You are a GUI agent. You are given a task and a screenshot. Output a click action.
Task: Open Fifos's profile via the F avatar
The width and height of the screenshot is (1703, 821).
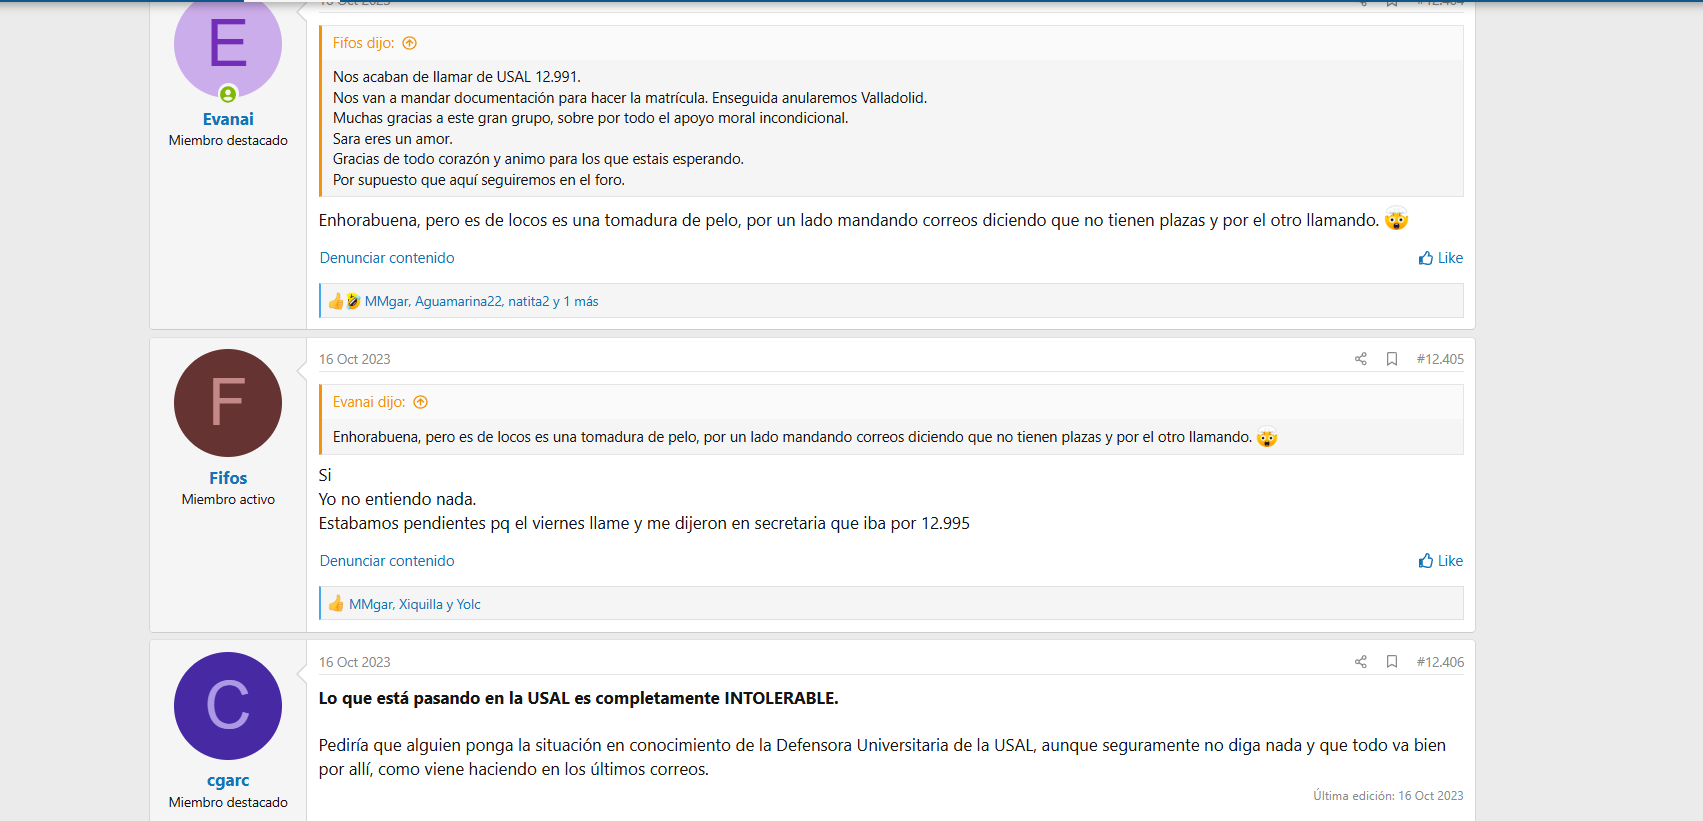[228, 403]
